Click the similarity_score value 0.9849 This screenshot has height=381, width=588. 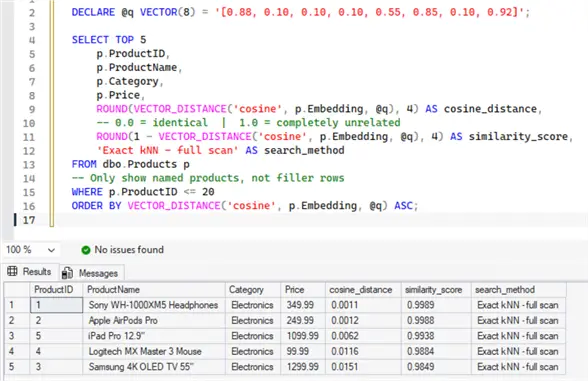point(436,367)
